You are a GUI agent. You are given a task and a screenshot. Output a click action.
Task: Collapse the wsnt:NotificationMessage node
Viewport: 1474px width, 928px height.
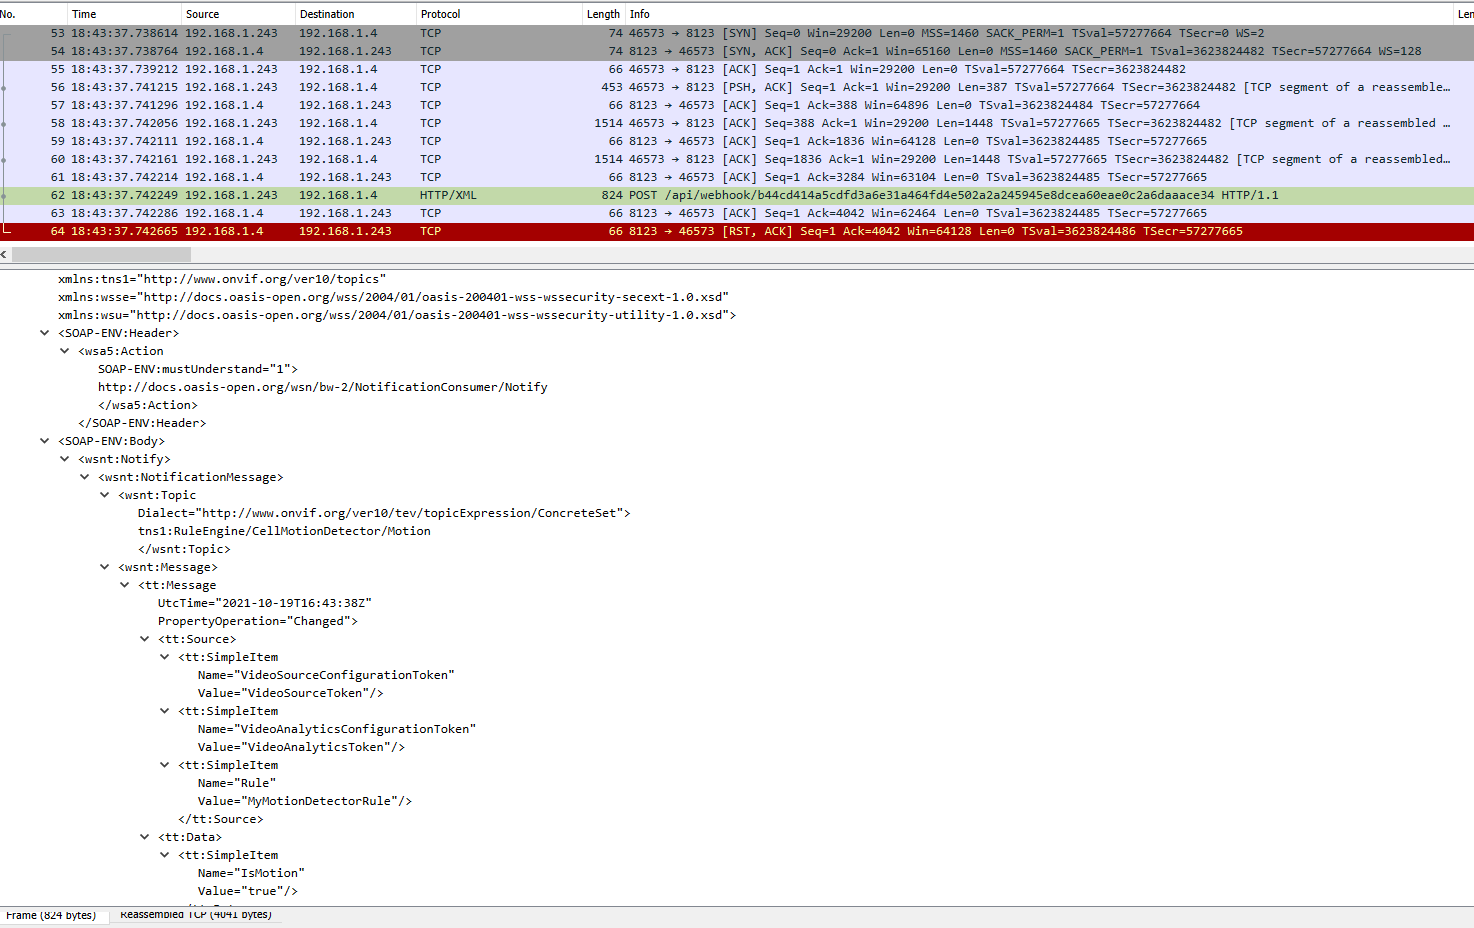click(85, 477)
